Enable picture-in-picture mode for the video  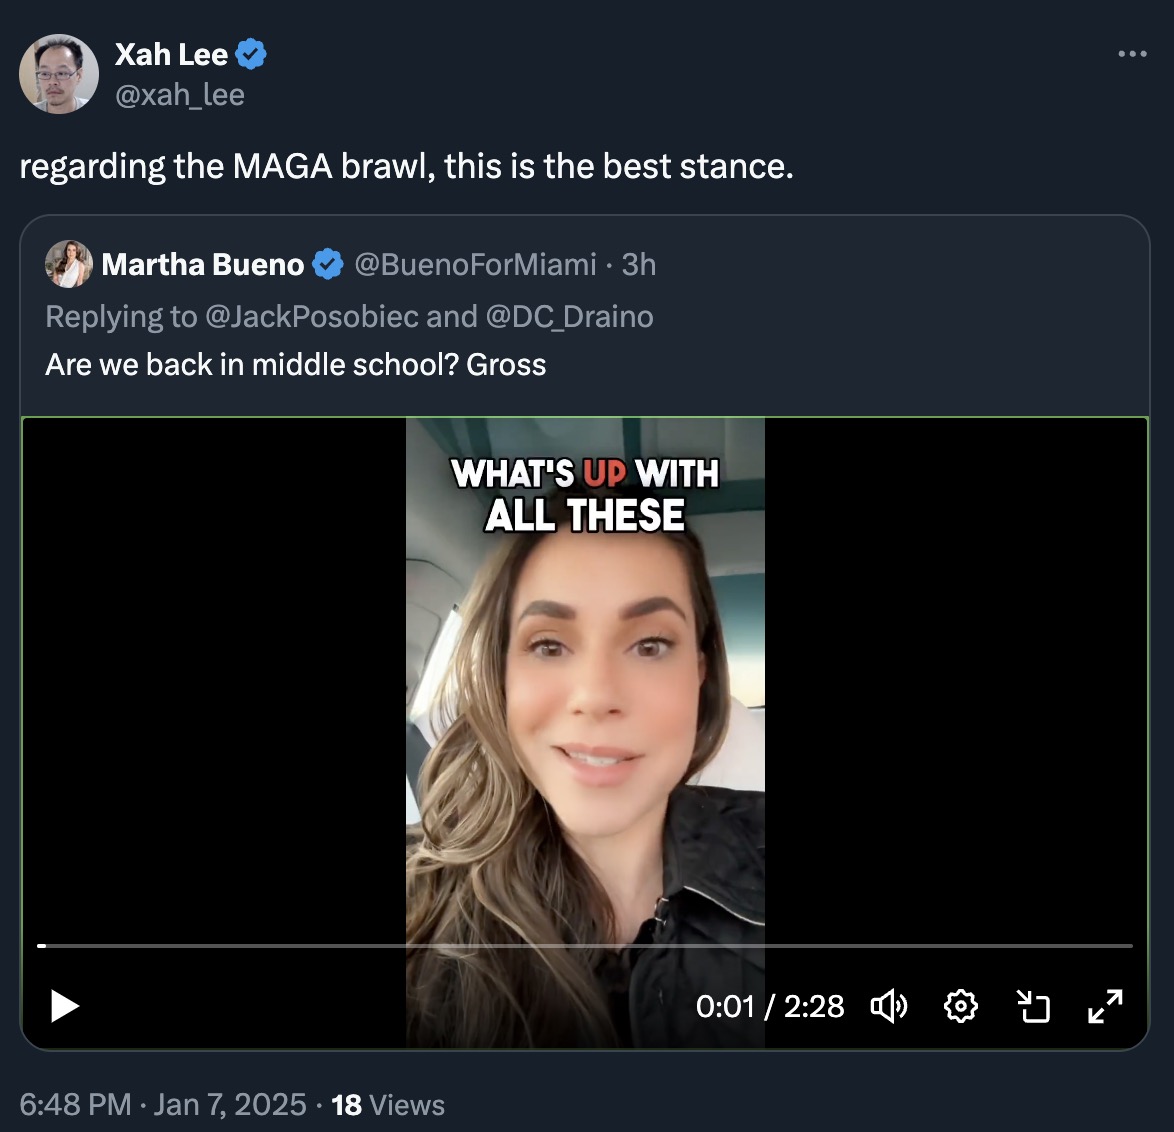pyautogui.click(x=1033, y=1006)
